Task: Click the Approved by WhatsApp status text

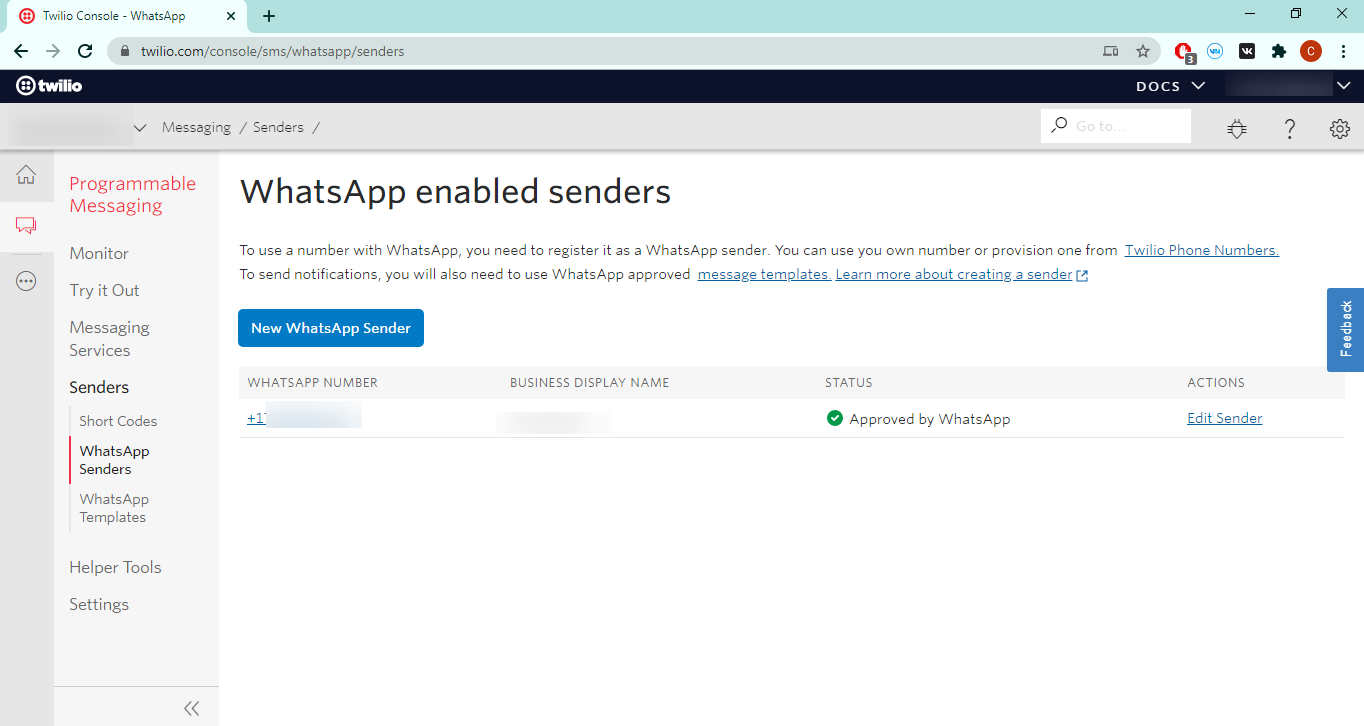Action: point(930,419)
